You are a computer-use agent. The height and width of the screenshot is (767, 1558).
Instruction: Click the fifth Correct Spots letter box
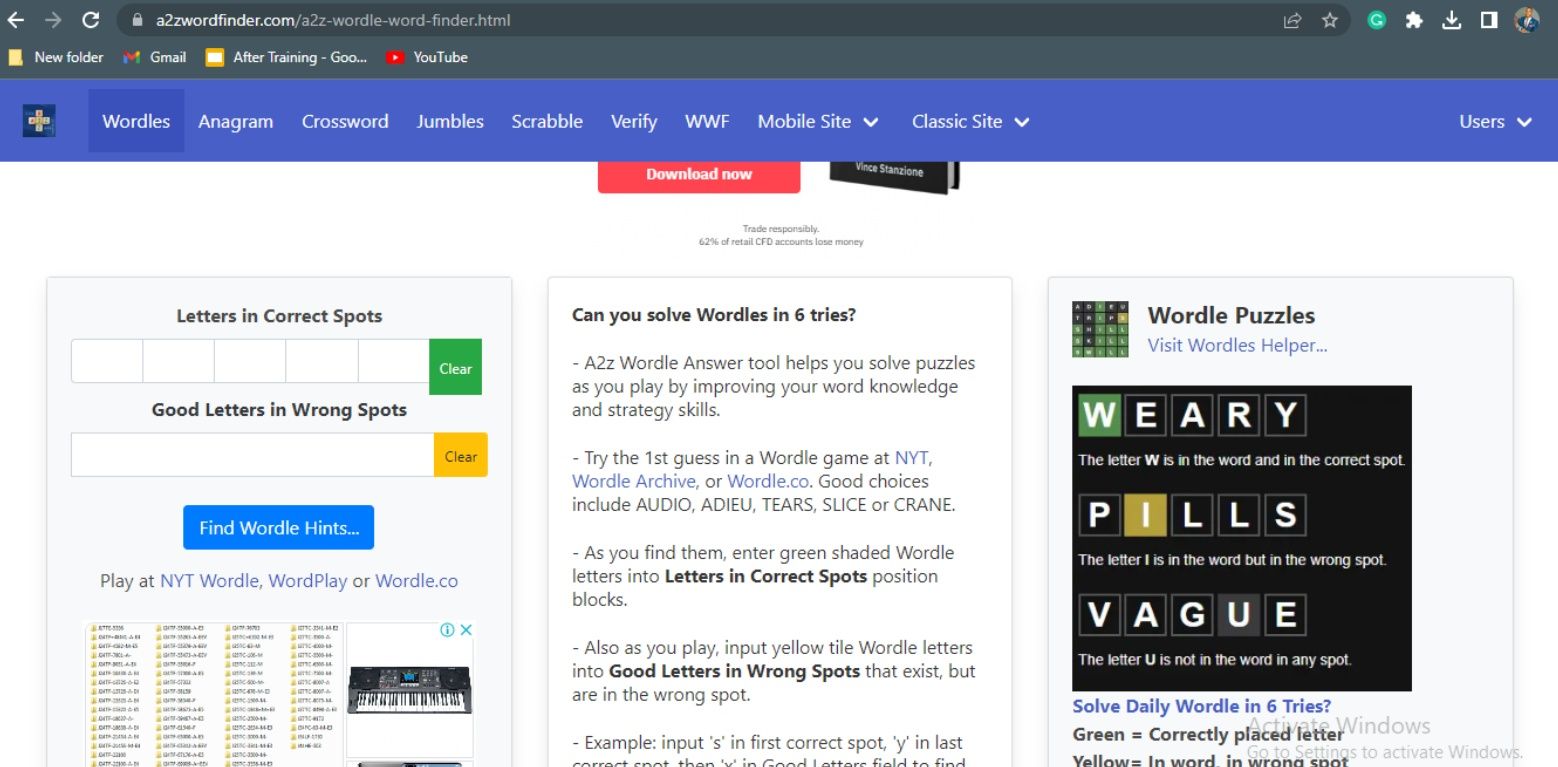(394, 361)
